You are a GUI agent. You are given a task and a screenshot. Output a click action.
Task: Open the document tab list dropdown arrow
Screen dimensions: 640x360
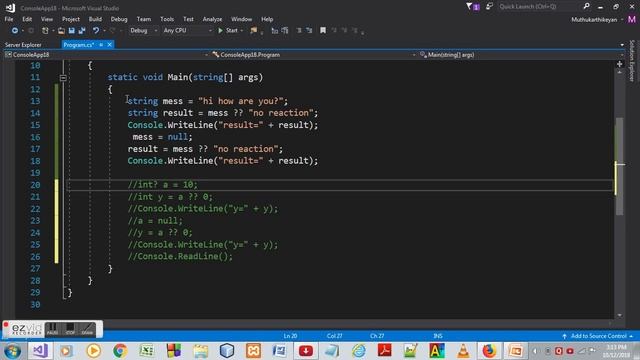coord(622,45)
